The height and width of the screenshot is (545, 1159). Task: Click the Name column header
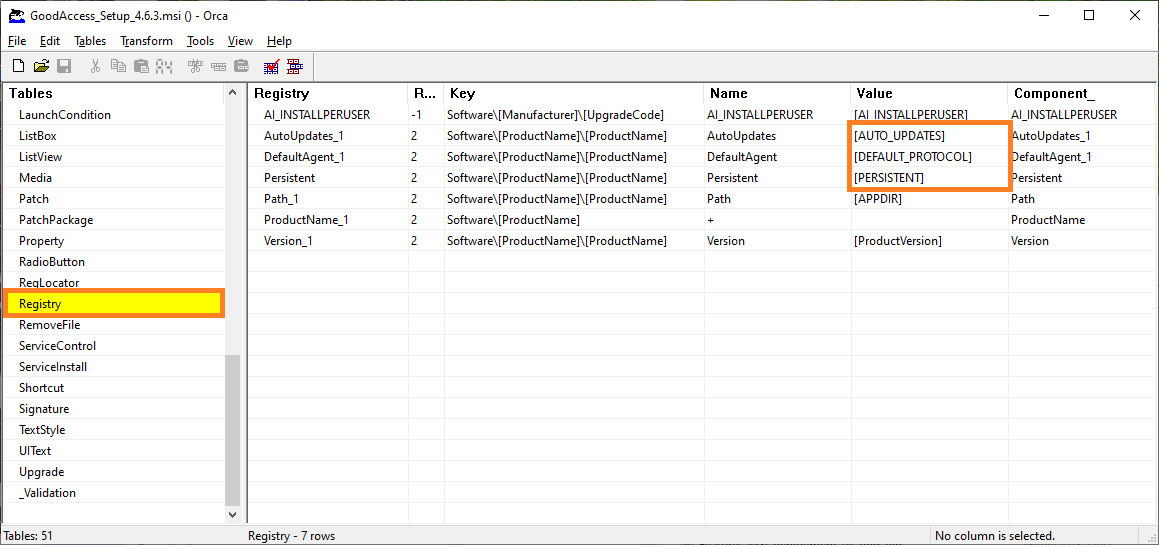777,93
